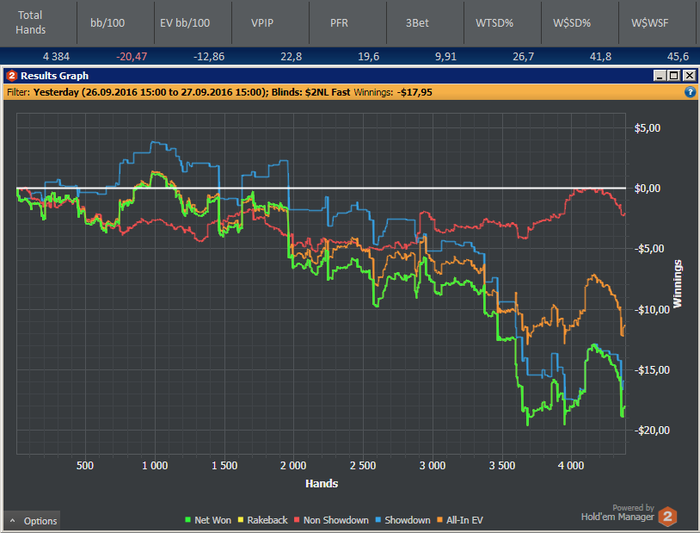Image resolution: width=700 pixels, height=533 pixels.
Task: Click the -$10,00 y-axis tick label
Action: click(x=652, y=309)
